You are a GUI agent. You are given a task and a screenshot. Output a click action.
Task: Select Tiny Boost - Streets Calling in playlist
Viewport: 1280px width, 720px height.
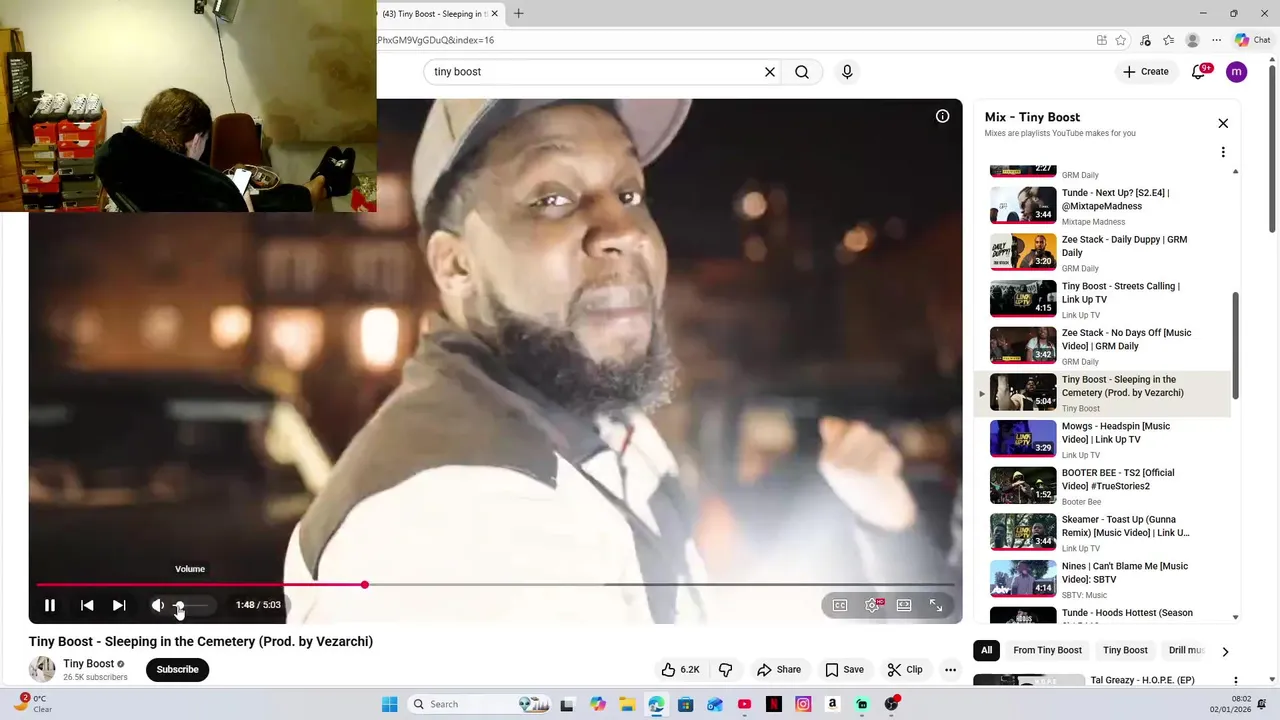point(1102,299)
